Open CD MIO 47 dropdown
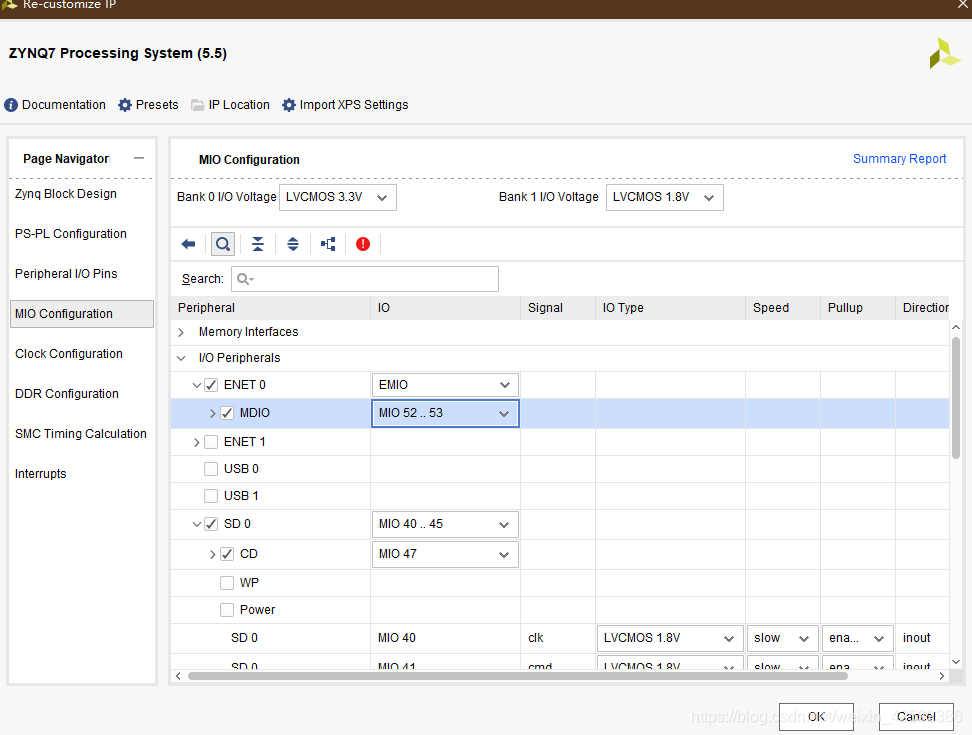The image size is (972, 735). pyautogui.click(x=445, y=554)
